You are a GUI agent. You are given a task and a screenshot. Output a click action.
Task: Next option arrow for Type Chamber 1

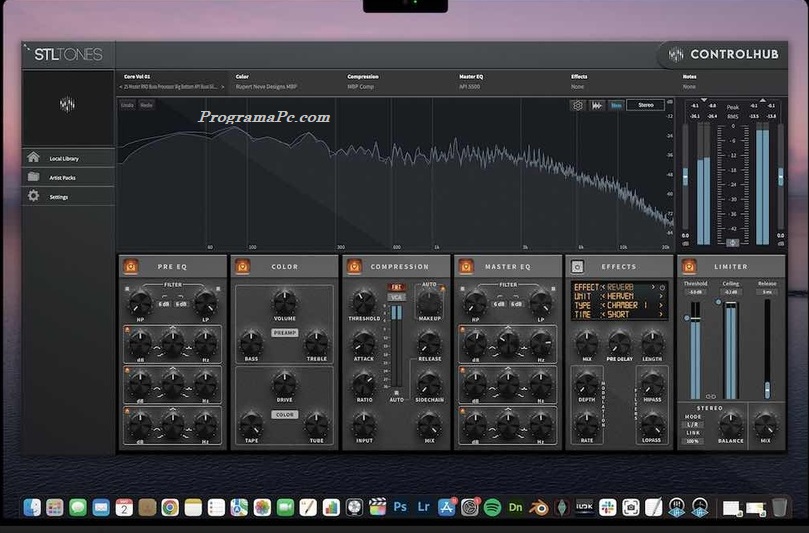(x=661, y=305)
